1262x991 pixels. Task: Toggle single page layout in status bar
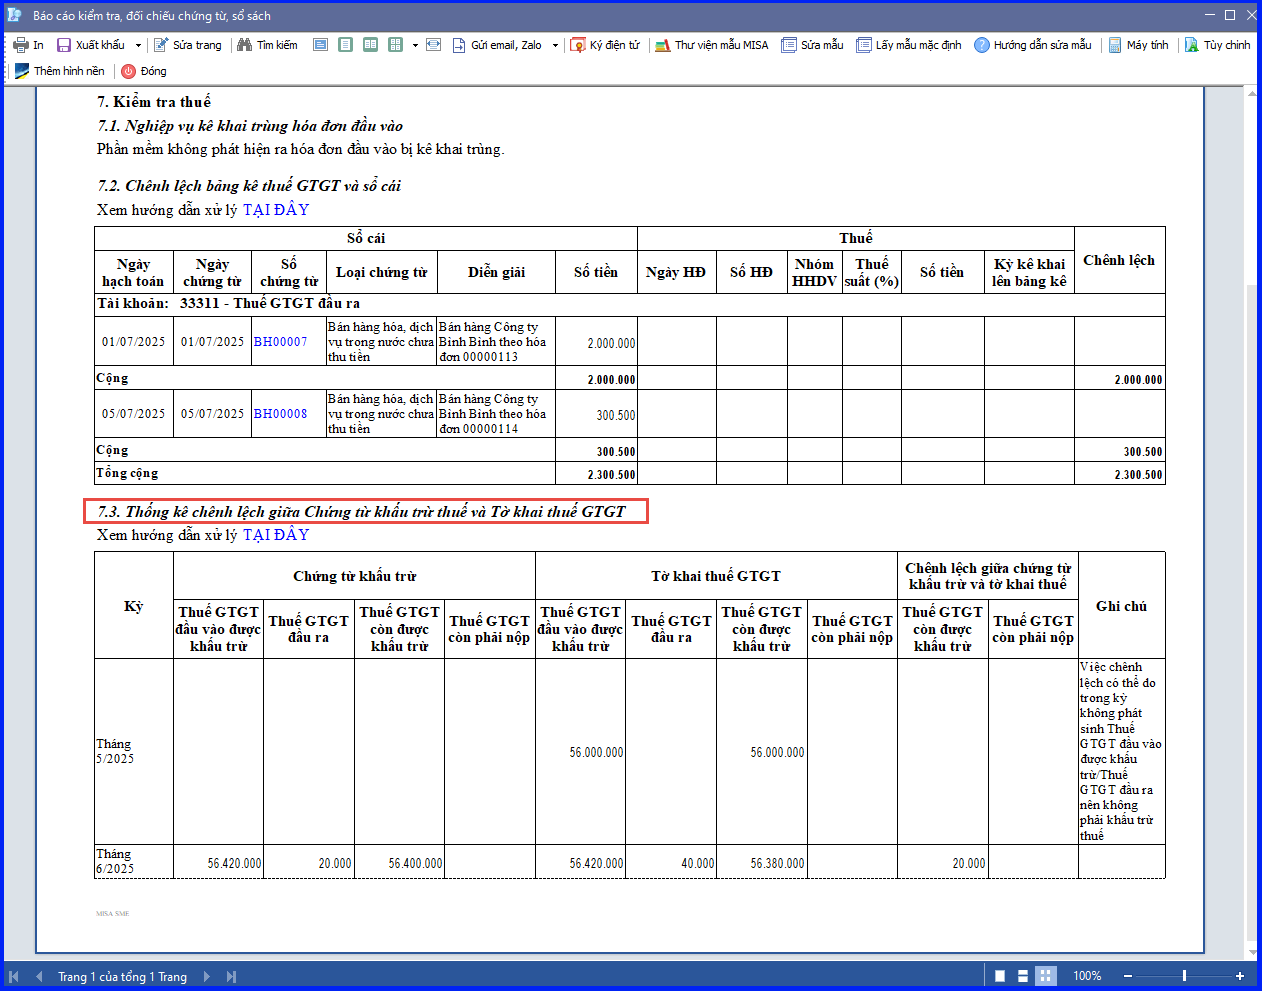click(x=1000, y=976)
